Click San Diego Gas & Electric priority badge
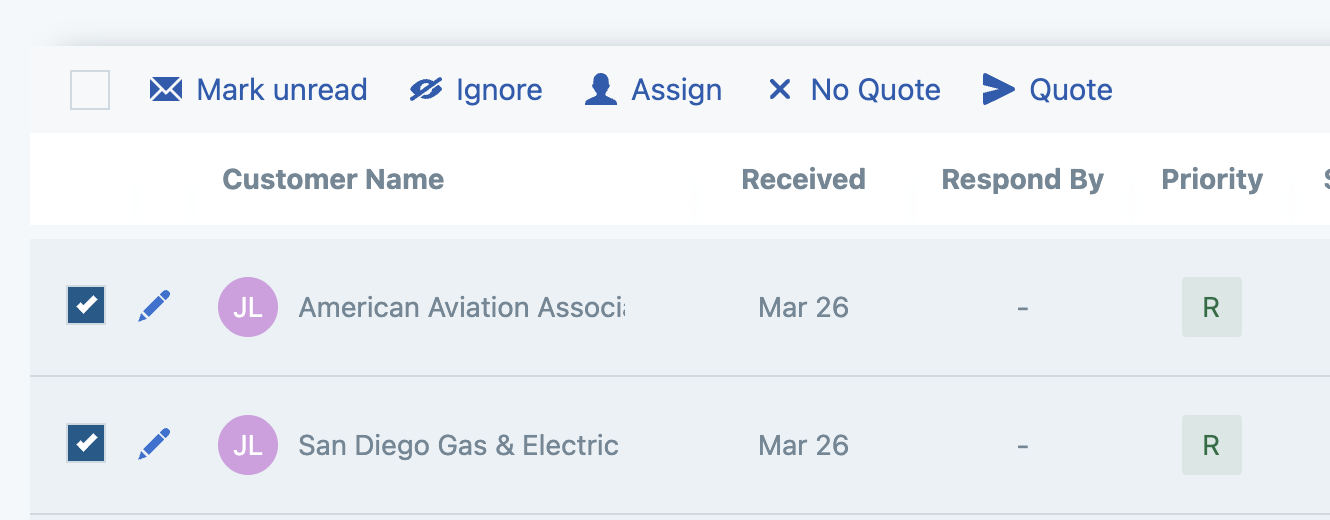The height and width of the screenshot is (520, 1330). [1211, 445]
